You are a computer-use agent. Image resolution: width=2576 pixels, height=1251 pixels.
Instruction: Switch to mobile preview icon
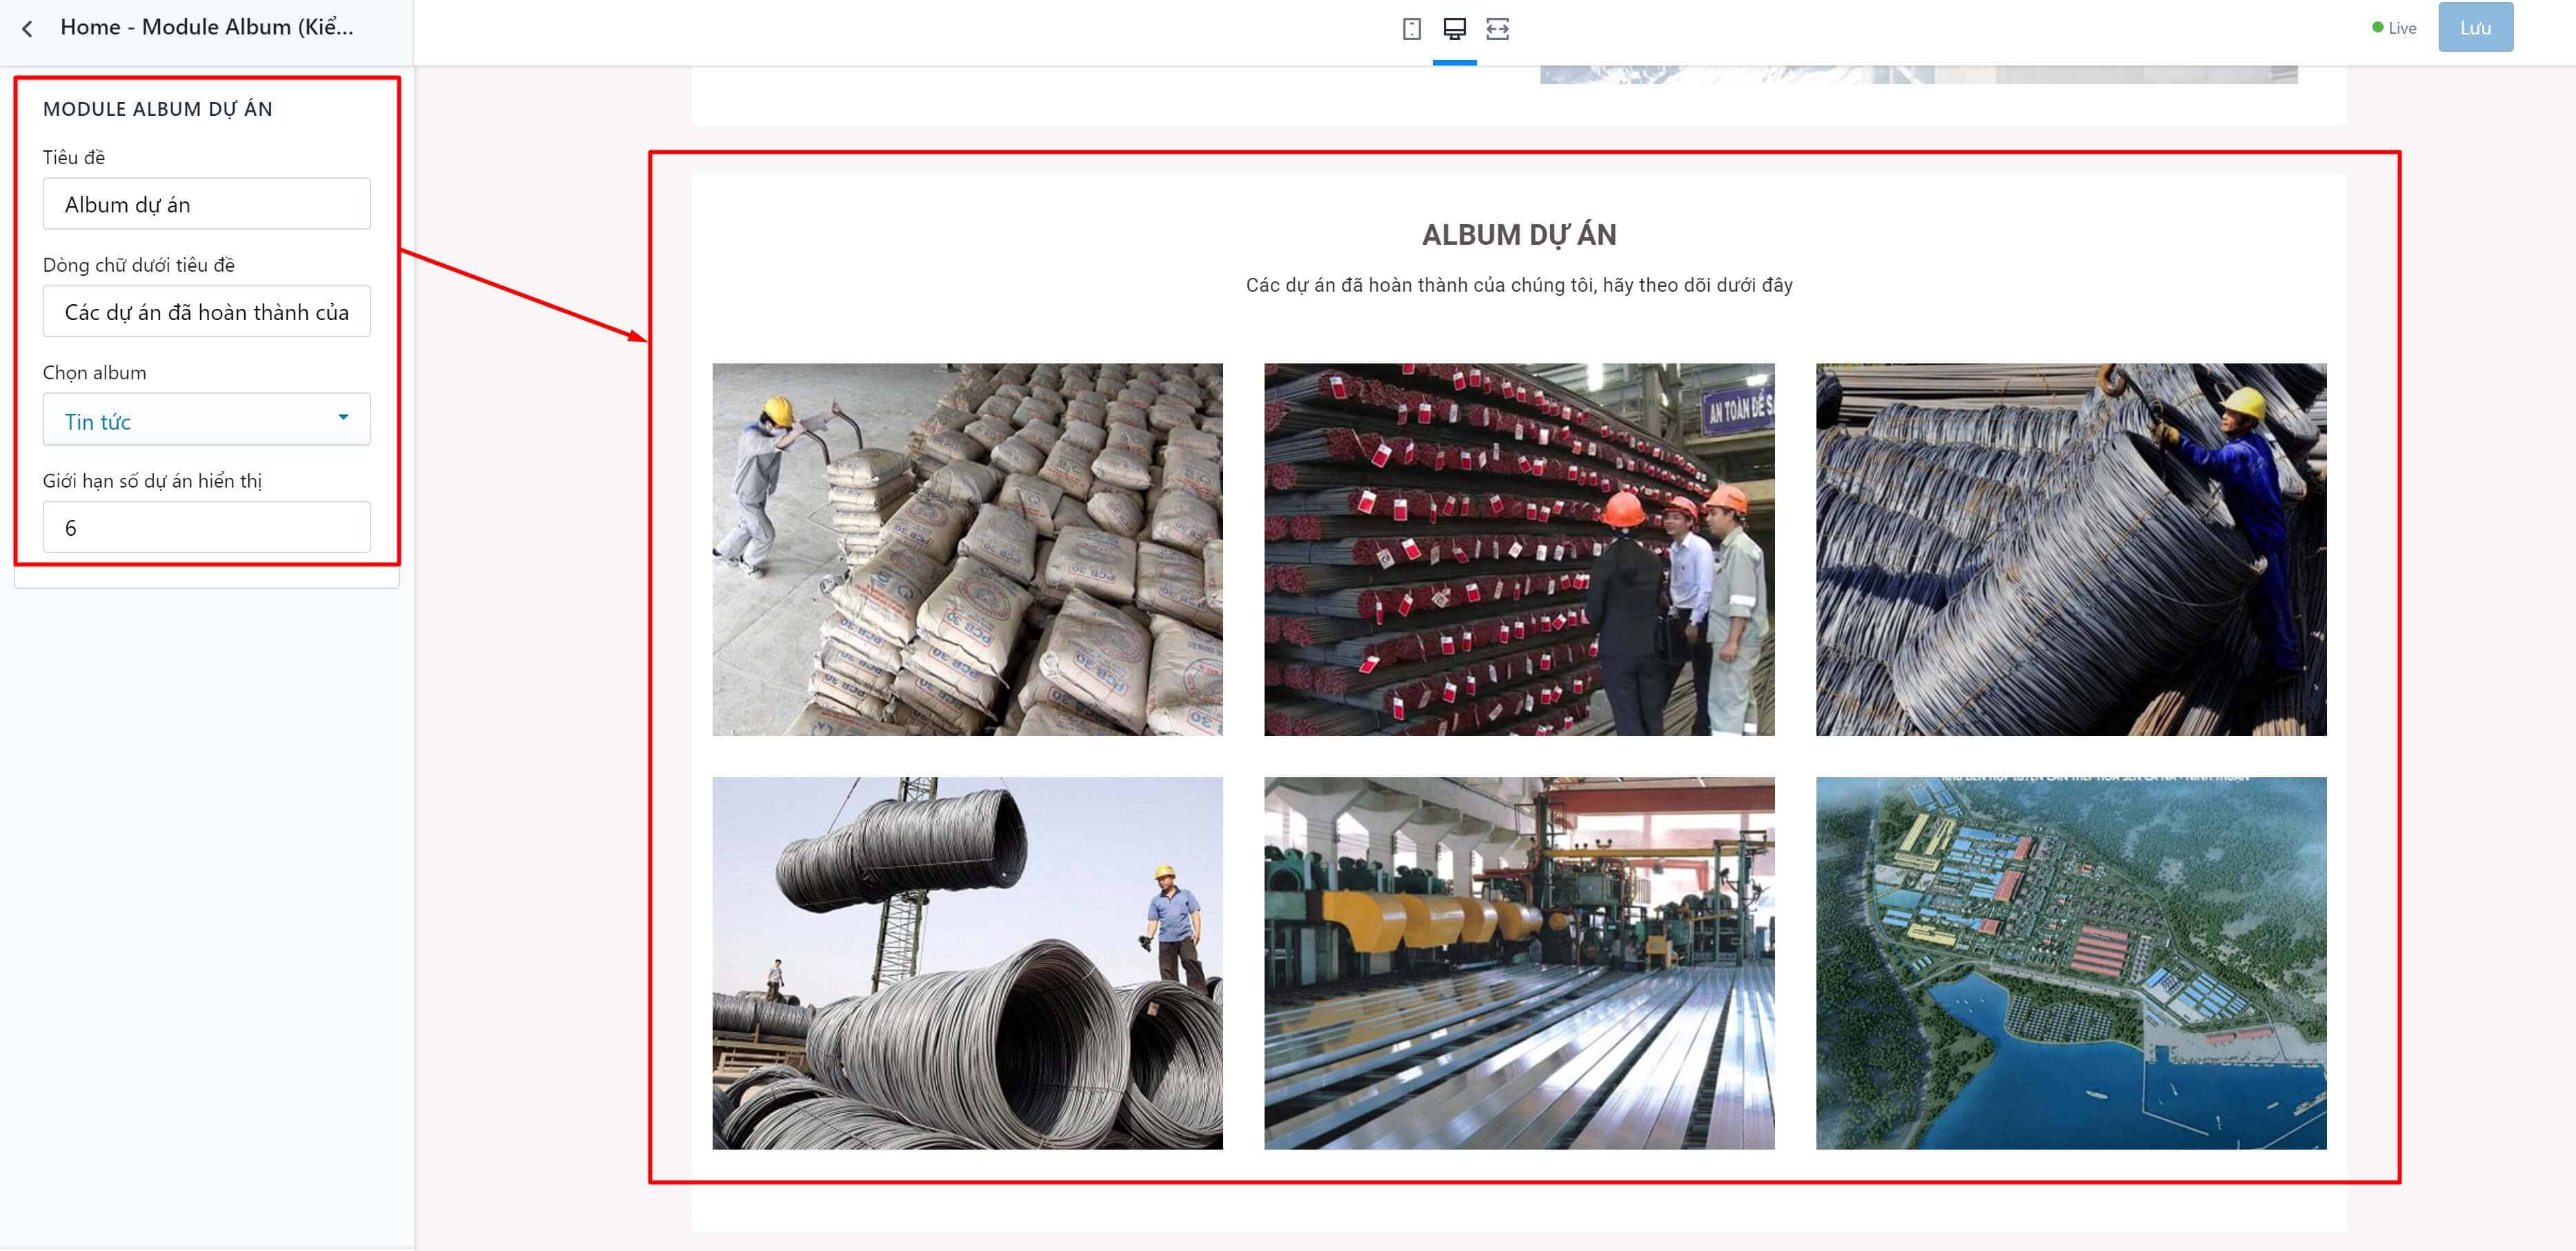pos(1411,29)
